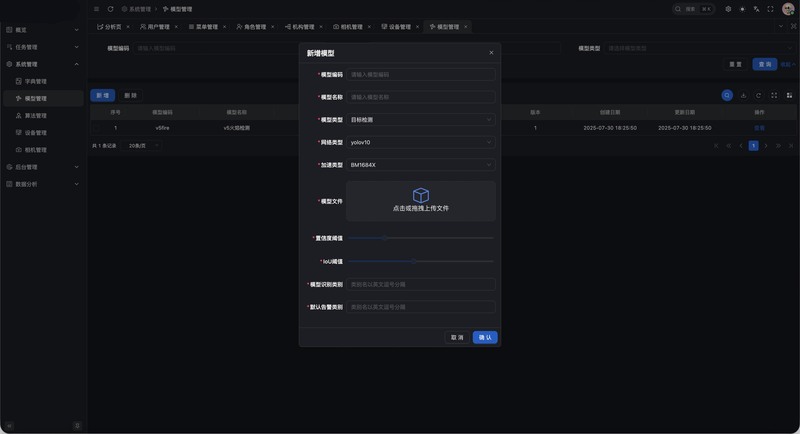The image size is (800, 434).
Task: Select page 1 in pagination
Action: tap(753, 146)
